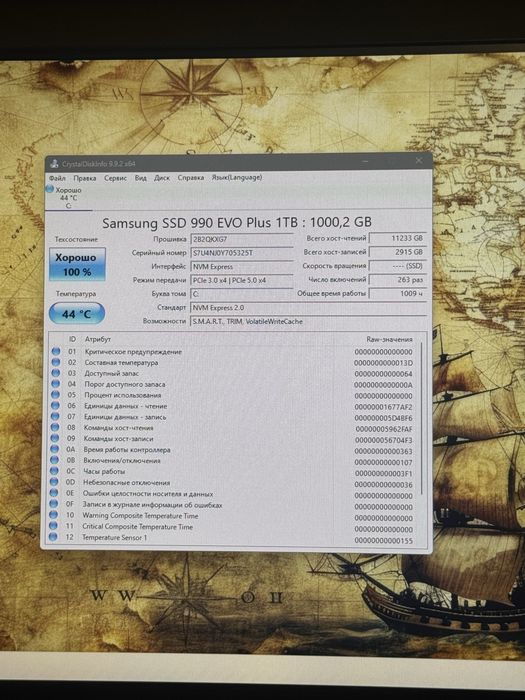Open the Диск menu

[162, 178]
